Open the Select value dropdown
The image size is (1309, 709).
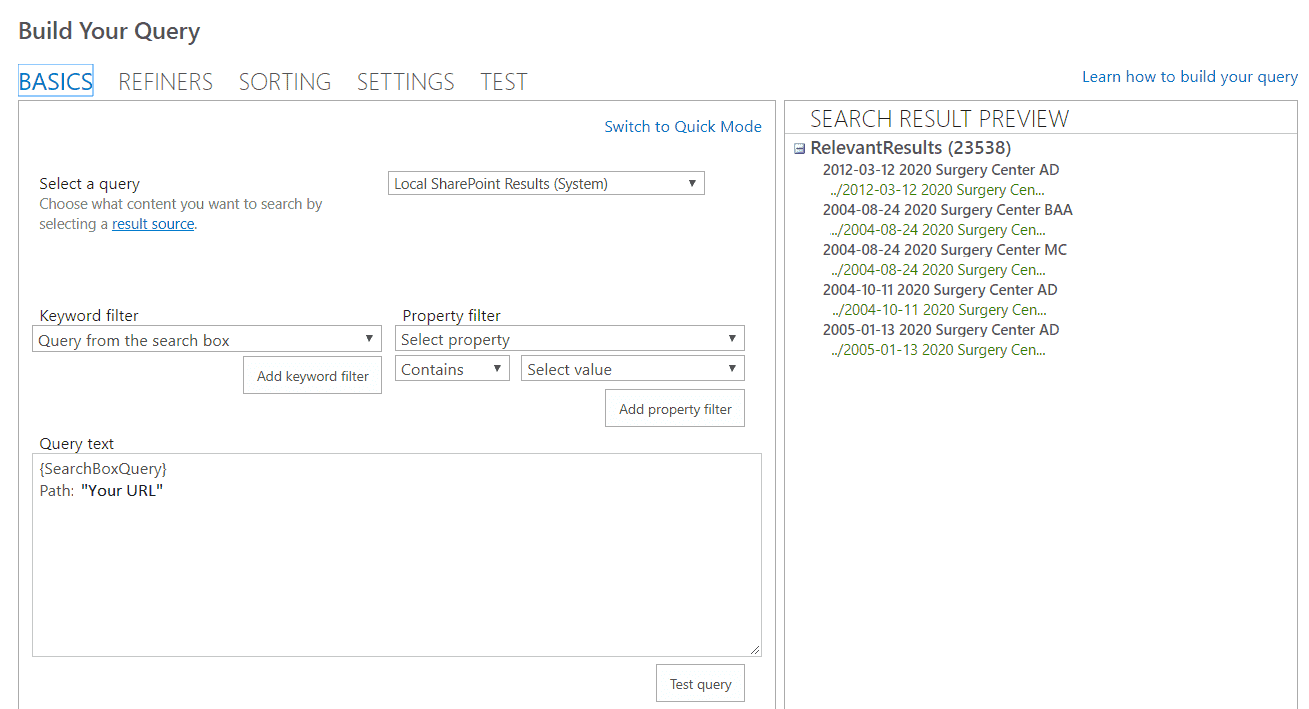pyautogui.click(x=633, y=369)
